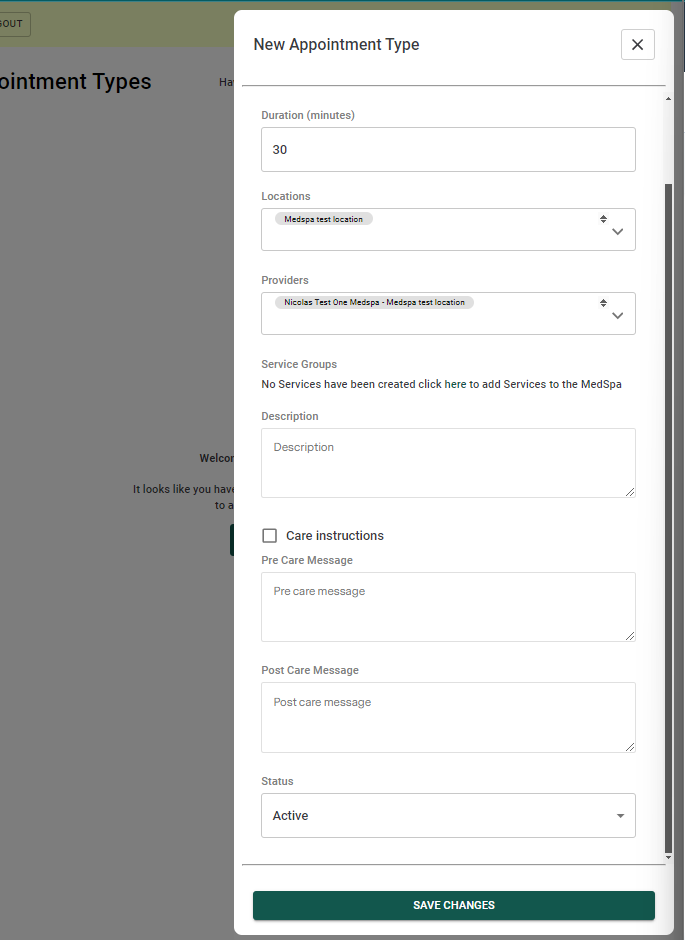Viewport: 685px width, 940px height.
Task: Follow the 'here' link to add Services
Action: [455, 384]
